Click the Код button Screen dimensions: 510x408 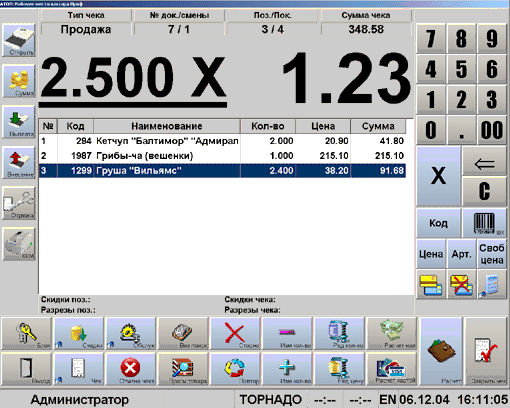438,223
